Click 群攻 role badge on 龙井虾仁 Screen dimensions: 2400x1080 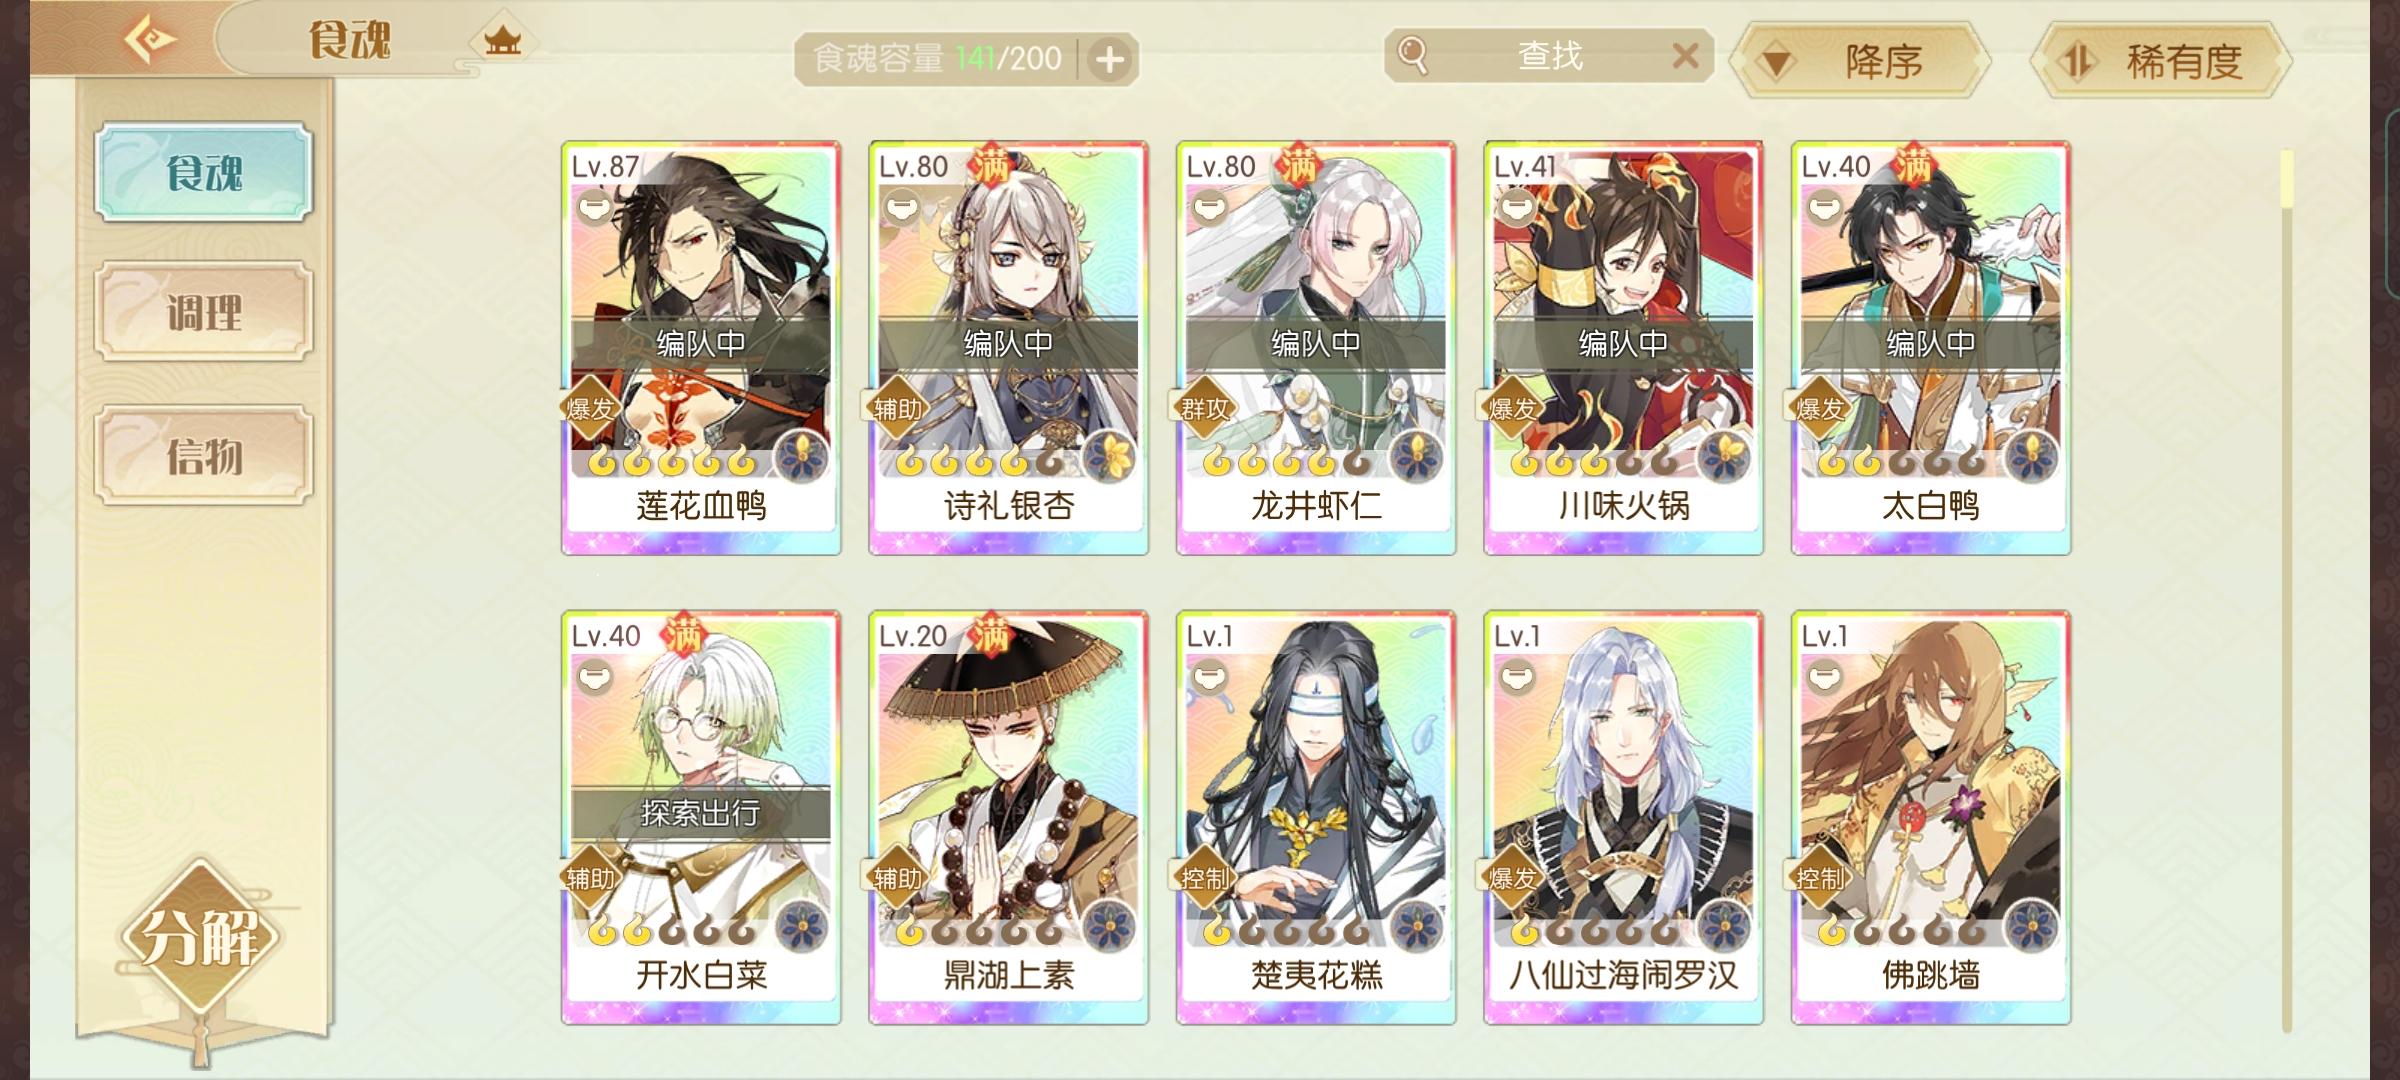coord(1204,408)
